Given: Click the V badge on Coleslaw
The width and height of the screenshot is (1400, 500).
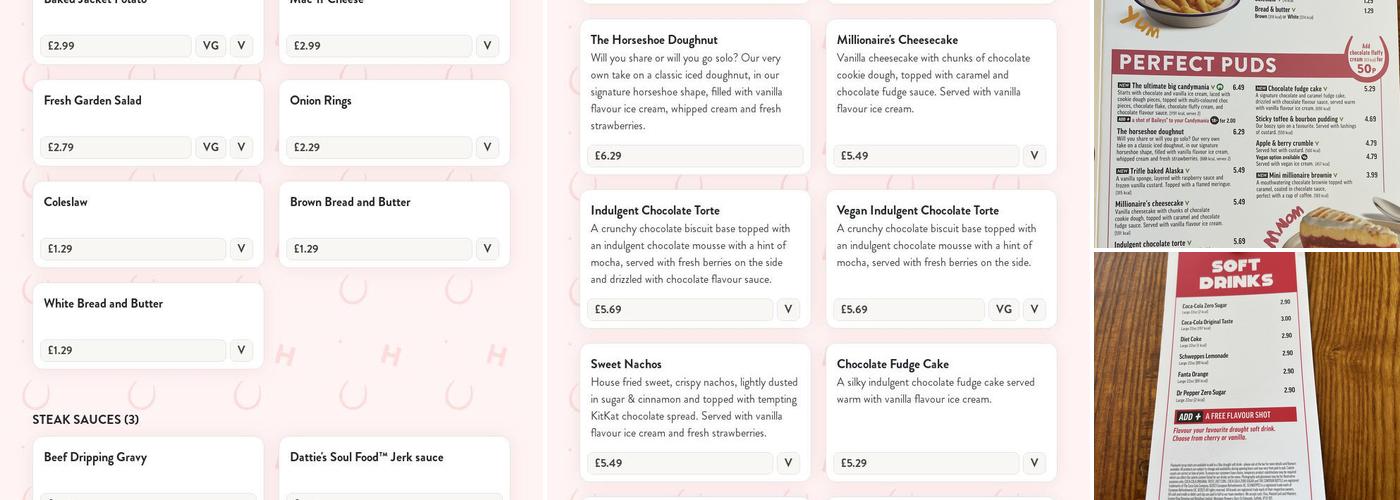Looking at the screenshot, I should click(241, 249).
